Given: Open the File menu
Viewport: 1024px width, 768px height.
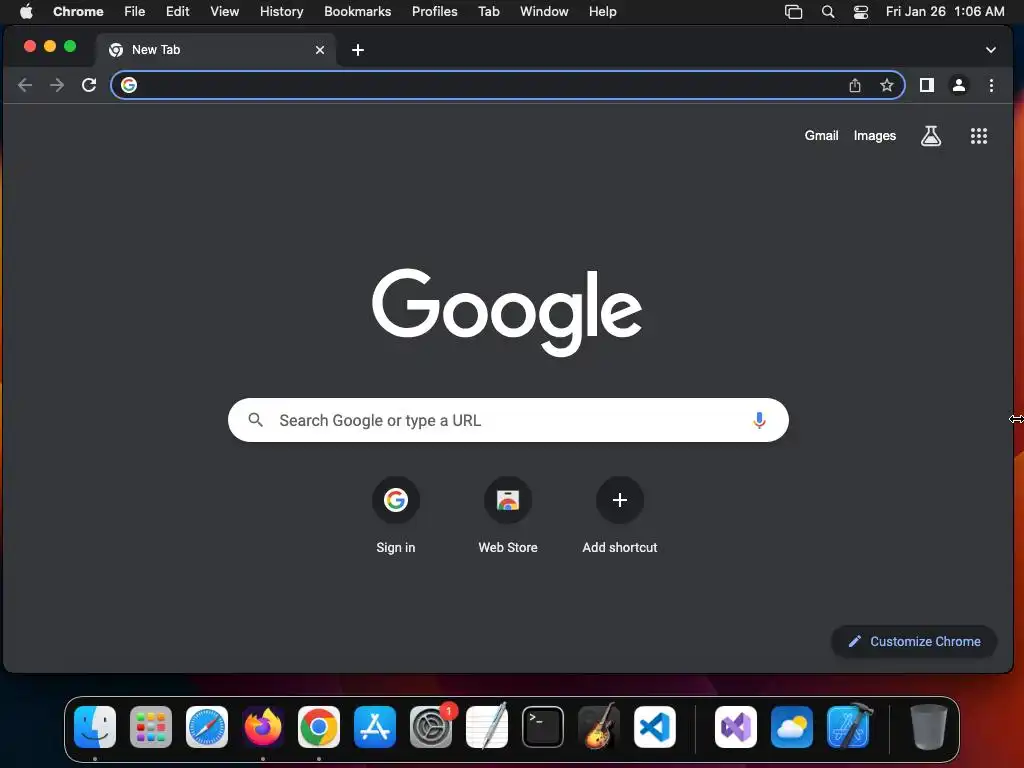Looking at the screenshot, I should click(x=135, y=11).
